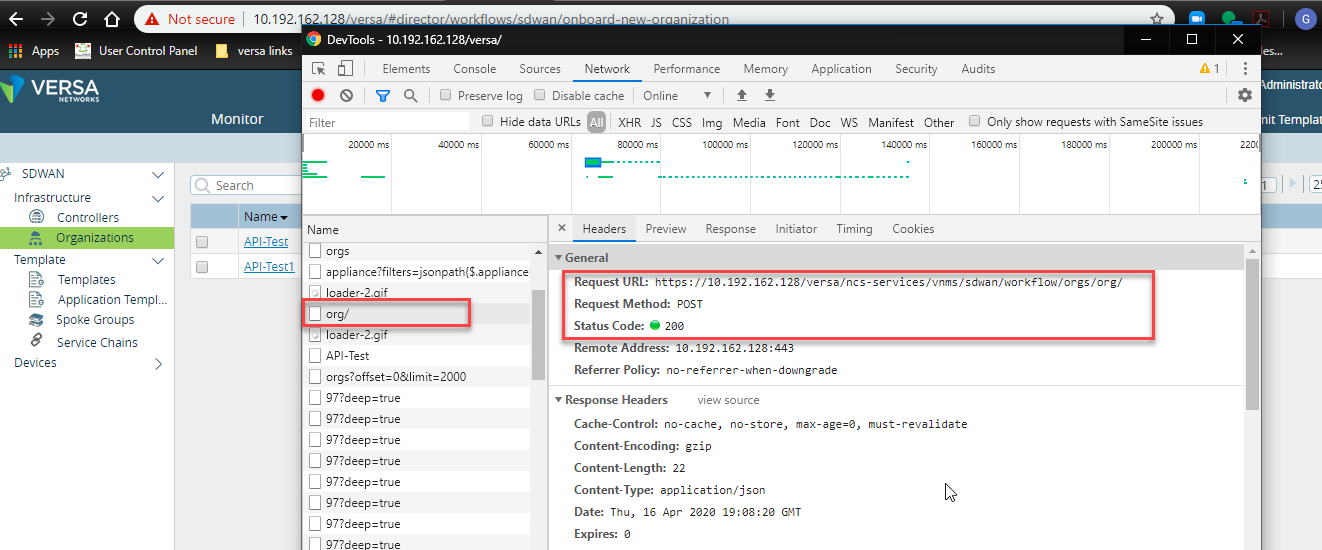The height and width of the screenshot is (550, 1322).
Task: Enable Disable cache checkbox
Action: click(540, 95)
